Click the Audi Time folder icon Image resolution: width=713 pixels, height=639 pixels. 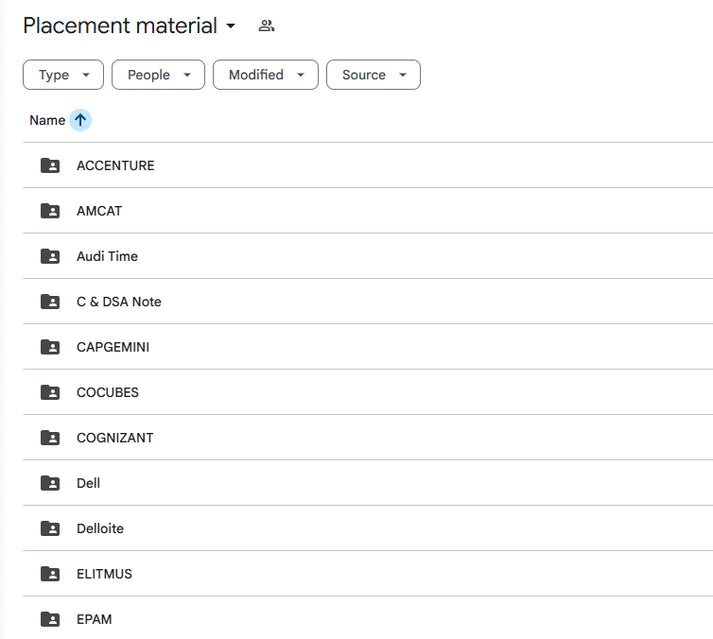coord(50,257)
